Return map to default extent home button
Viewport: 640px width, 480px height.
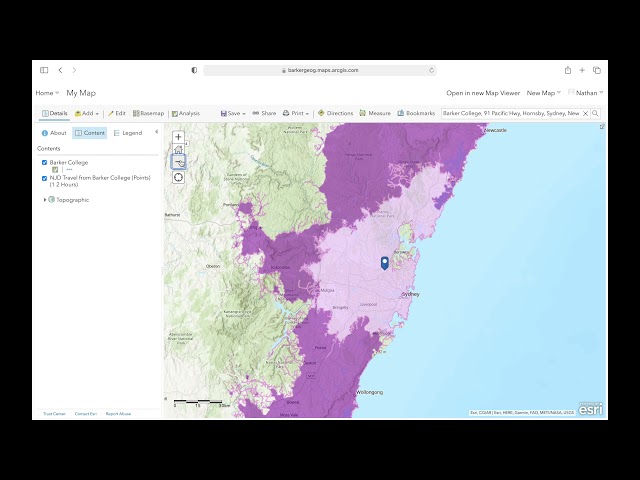pyautogui.click(x=178, y=149)
